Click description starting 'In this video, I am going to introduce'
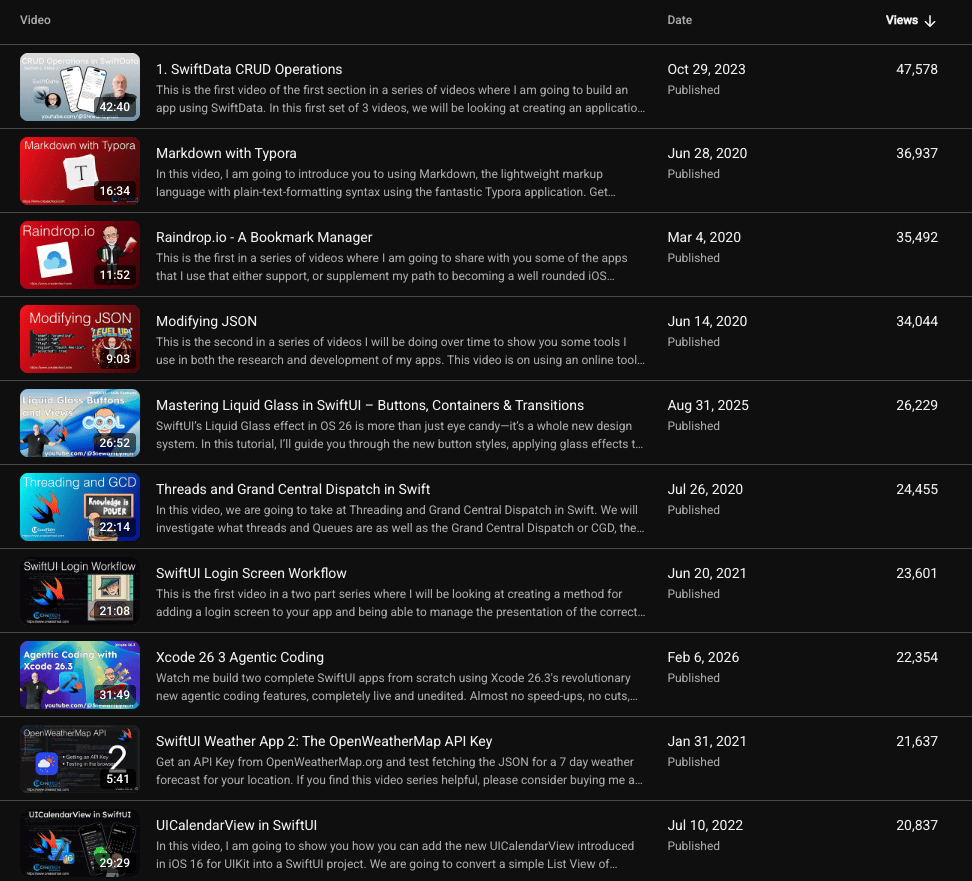The height and width of the screenshot is (881, 972). [x=386, y=183]
